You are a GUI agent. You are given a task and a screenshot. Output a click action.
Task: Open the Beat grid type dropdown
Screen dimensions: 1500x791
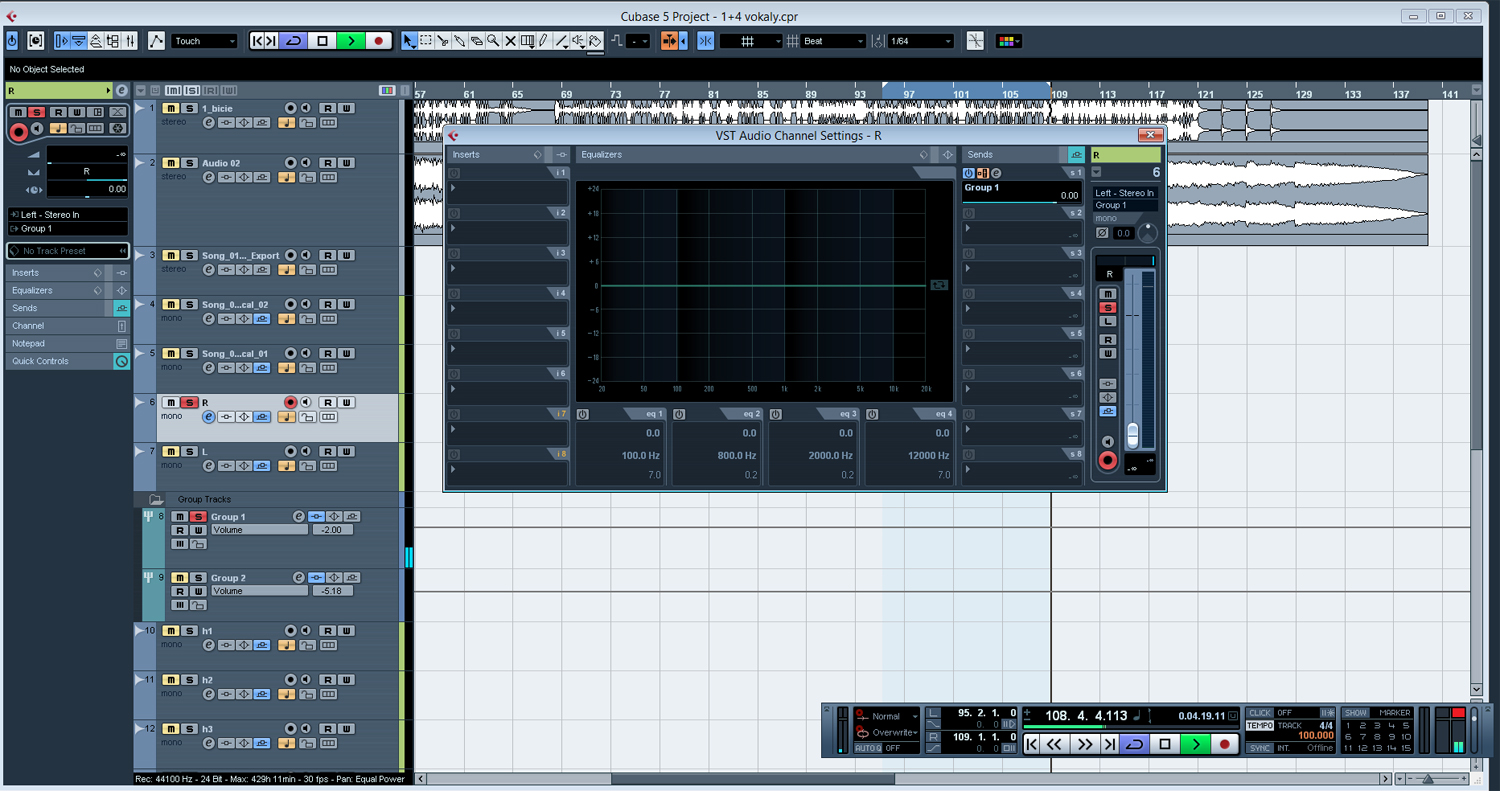tap(833, 41)
